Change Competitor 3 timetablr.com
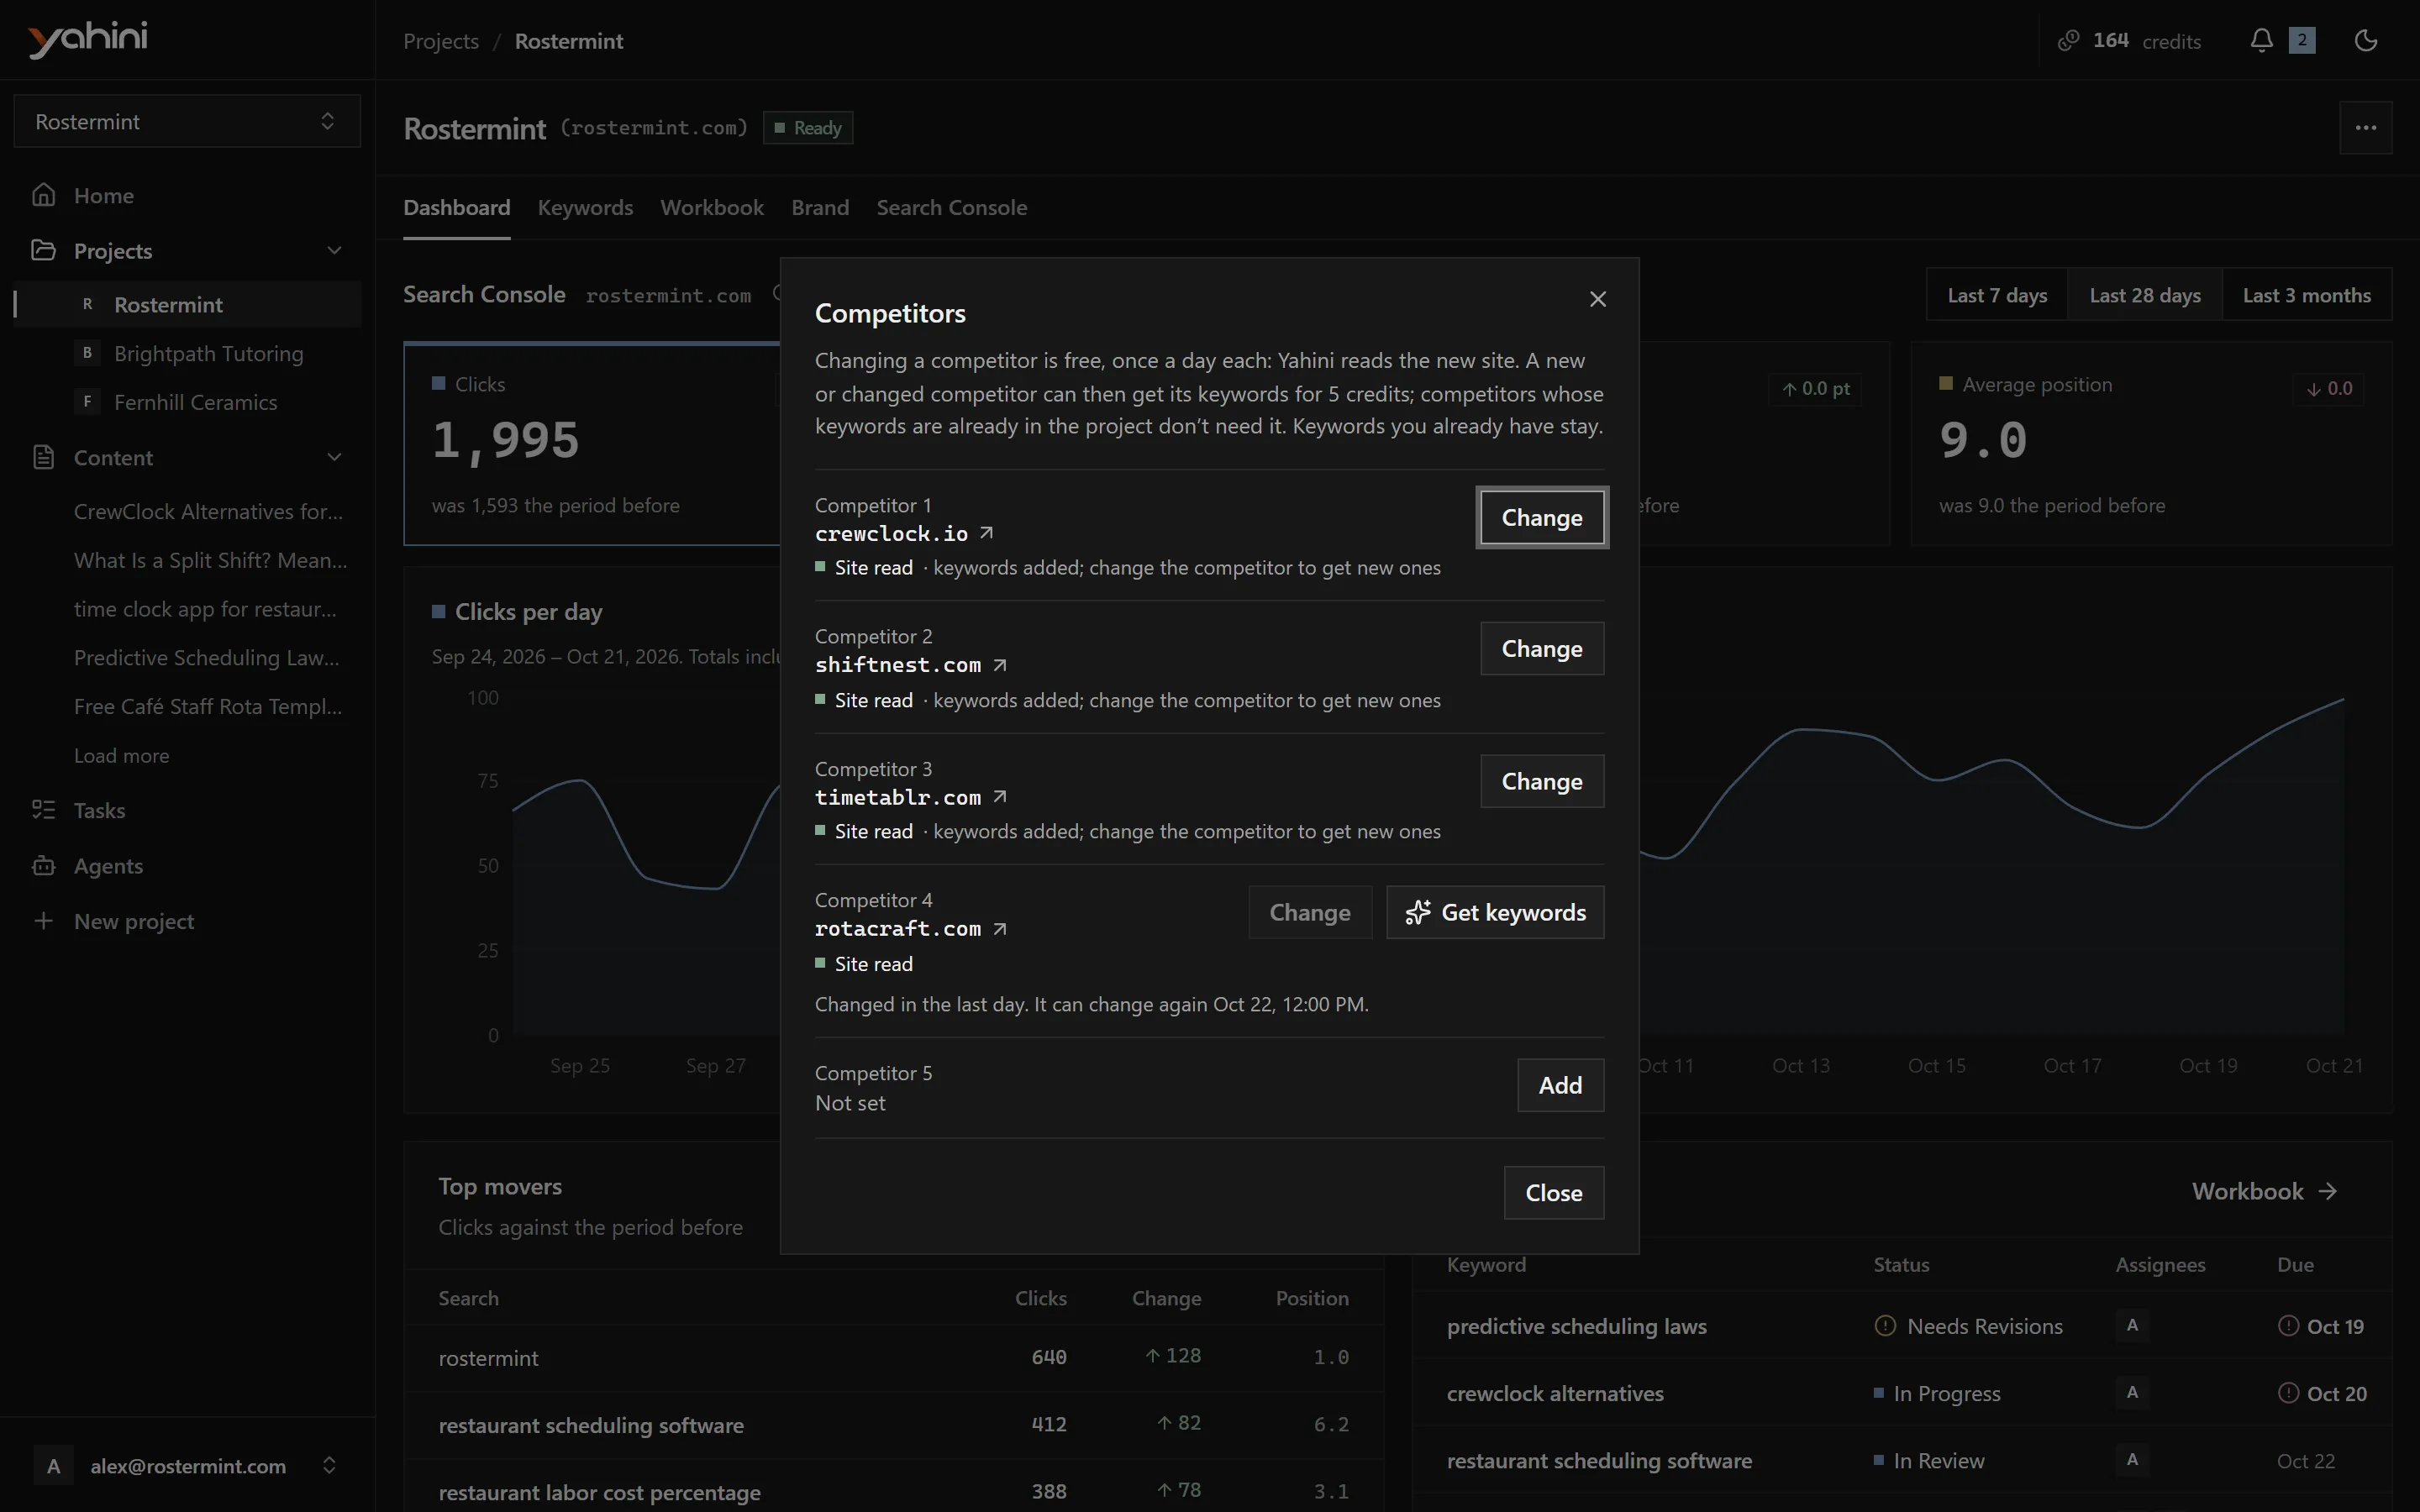 [1542, 781]
